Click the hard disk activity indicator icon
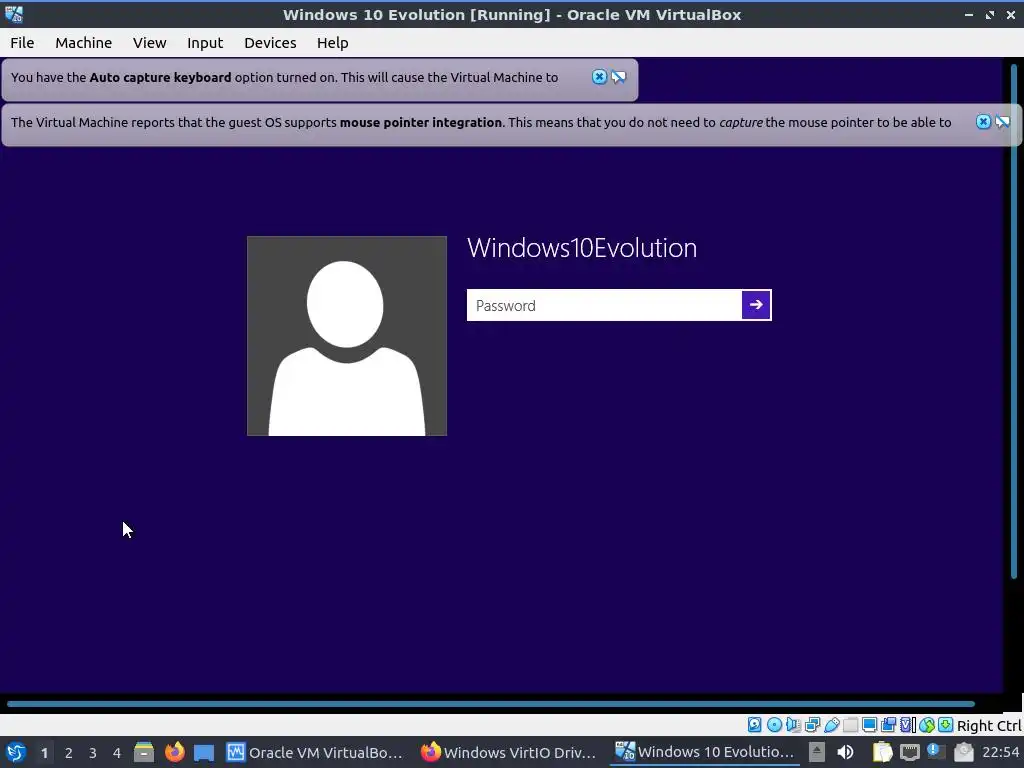 [x=754, y=725]
